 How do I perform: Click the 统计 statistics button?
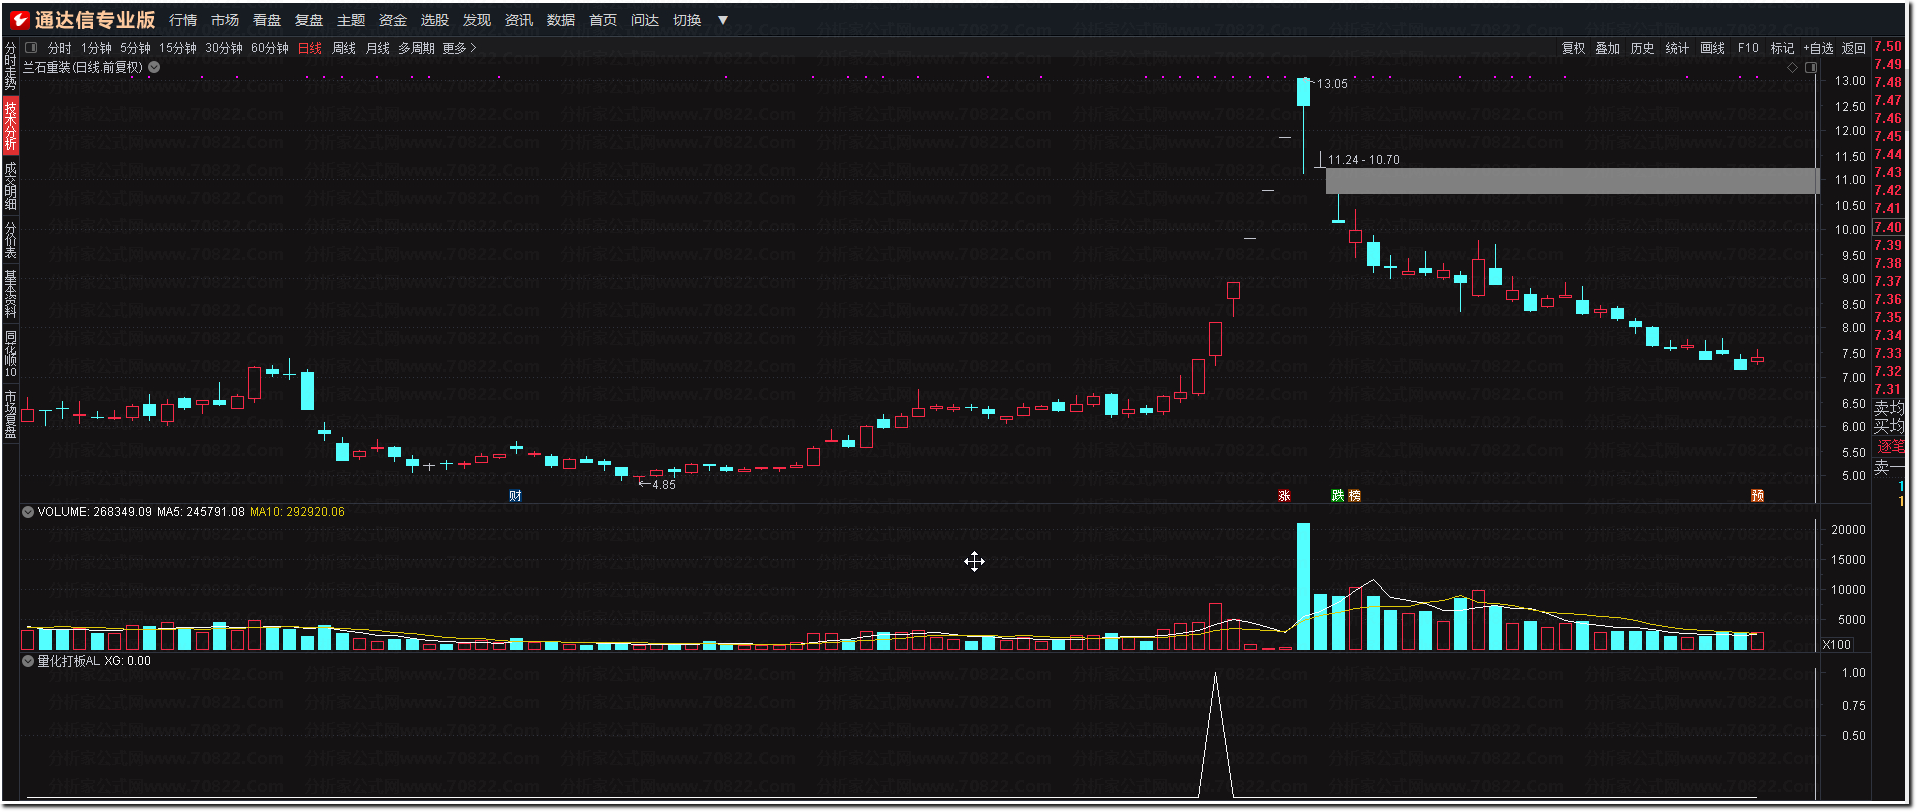(x=1678, y=48)
